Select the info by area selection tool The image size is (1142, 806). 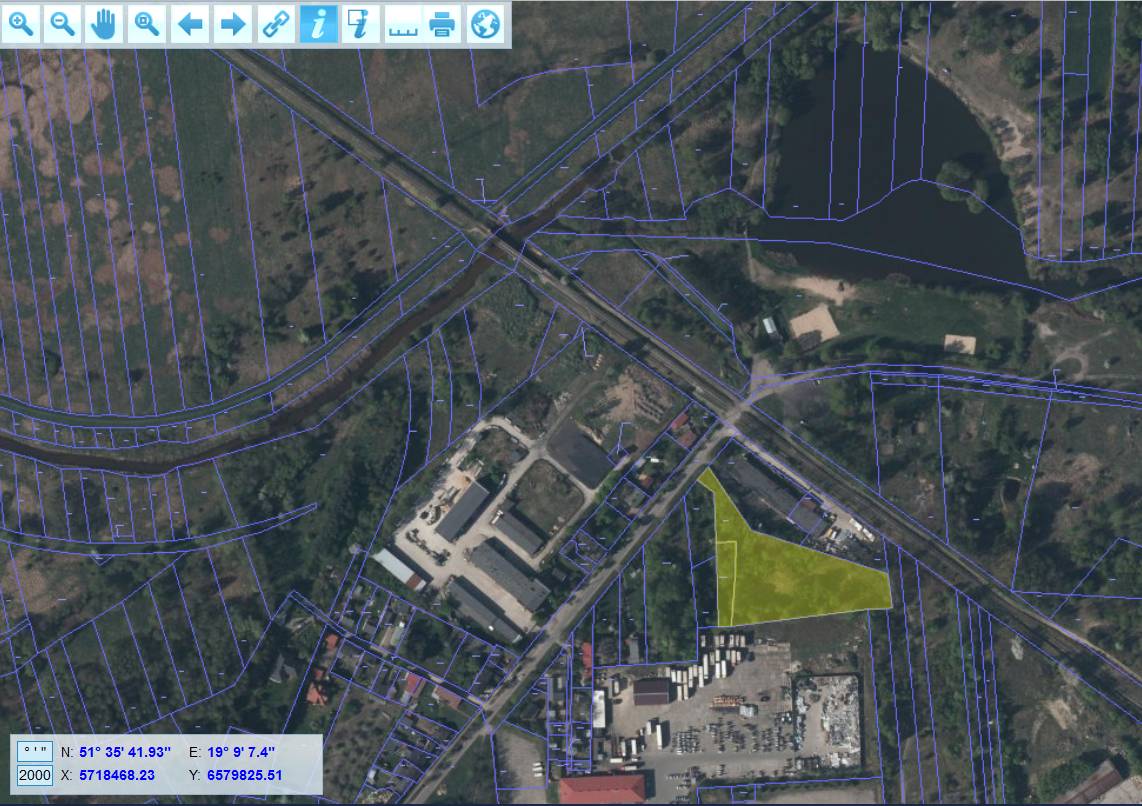pyautogui.click(x=359, y=24)
